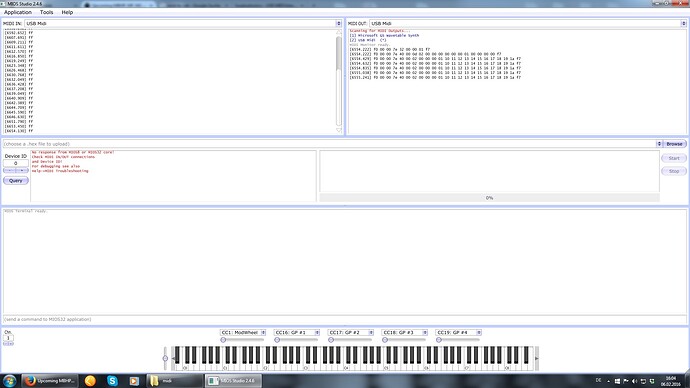Click the taskbar clock showing 16:04
This screenshot has width=690, height=388.
[670, 381]
